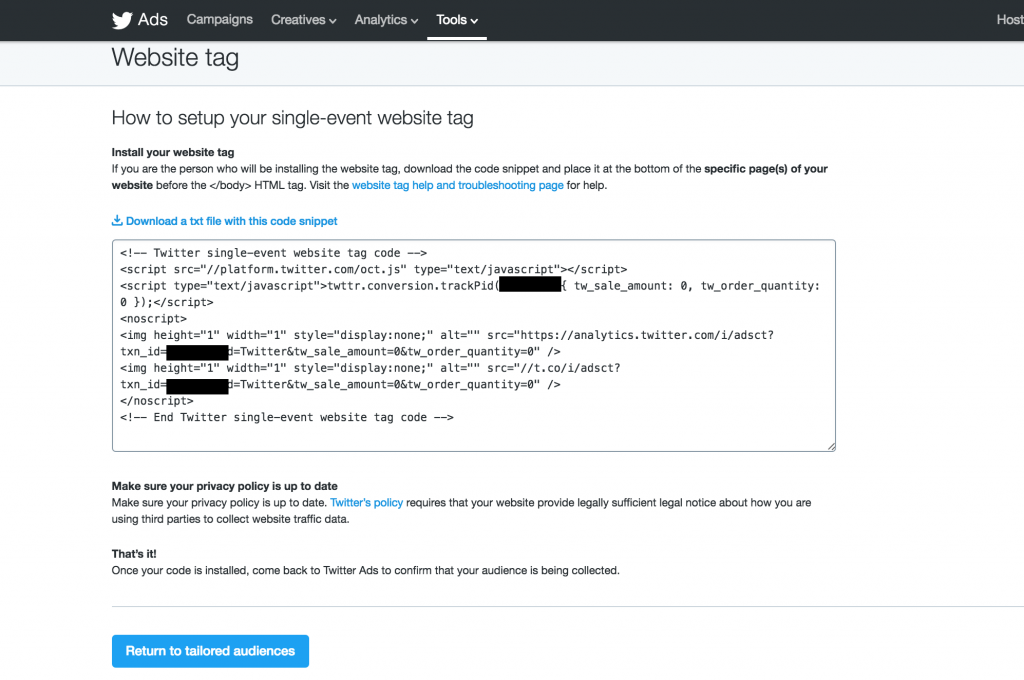Open the Campaigns menu item
This screenshot has width=1024, height=680.
(x=219, y=20)
